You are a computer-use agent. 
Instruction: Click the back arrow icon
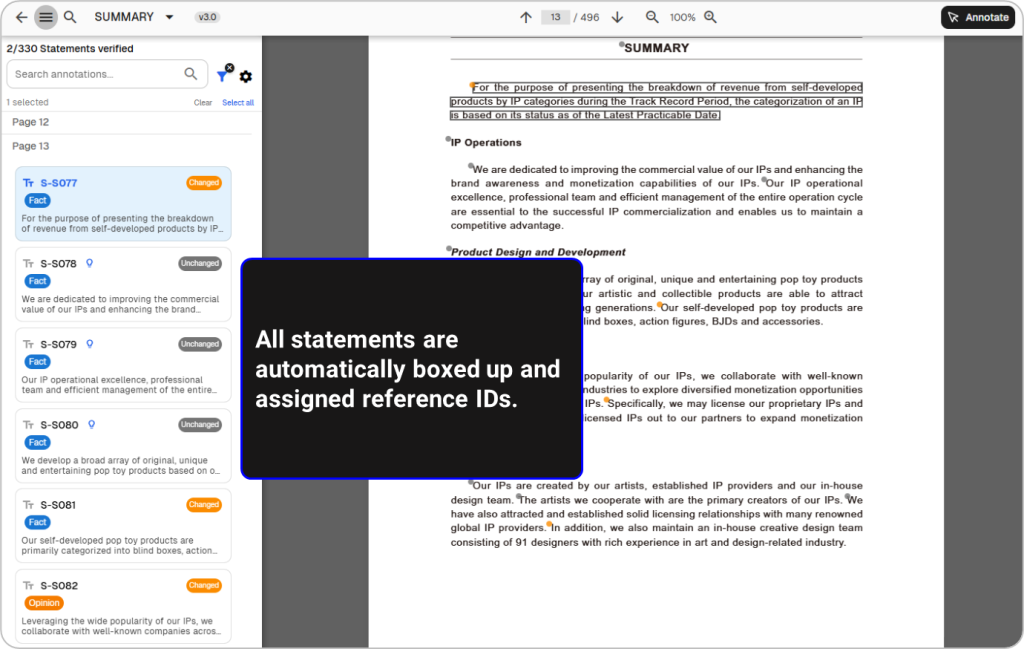[x=21, y=17]
